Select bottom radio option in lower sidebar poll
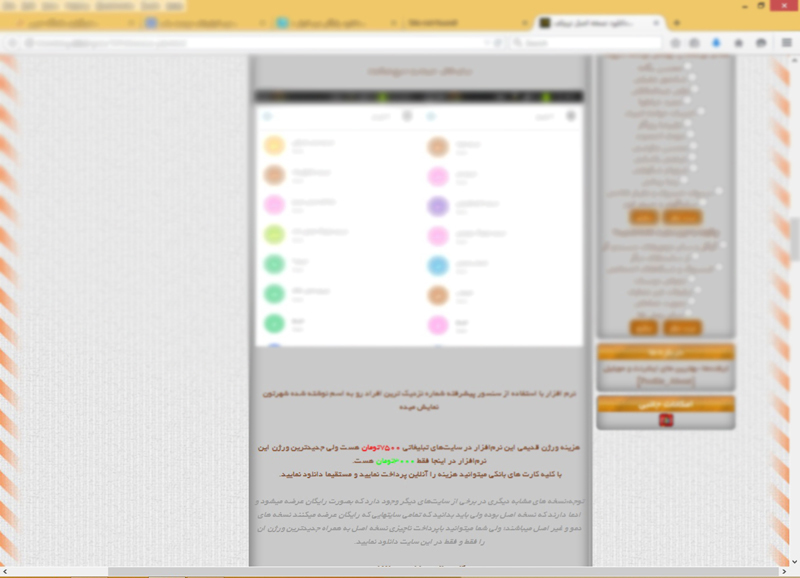The width and height of the screenshot is (800, 578). pyautogui.click(x=688, y=312)
